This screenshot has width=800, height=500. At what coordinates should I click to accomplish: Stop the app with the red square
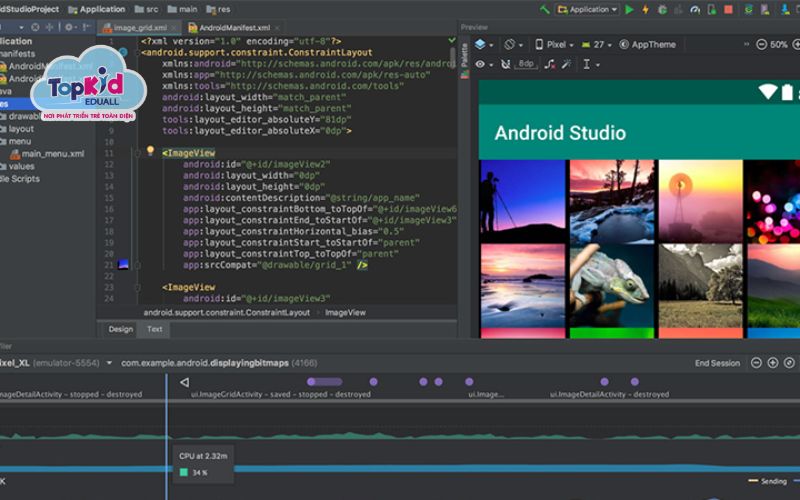(x=729, y=9)
